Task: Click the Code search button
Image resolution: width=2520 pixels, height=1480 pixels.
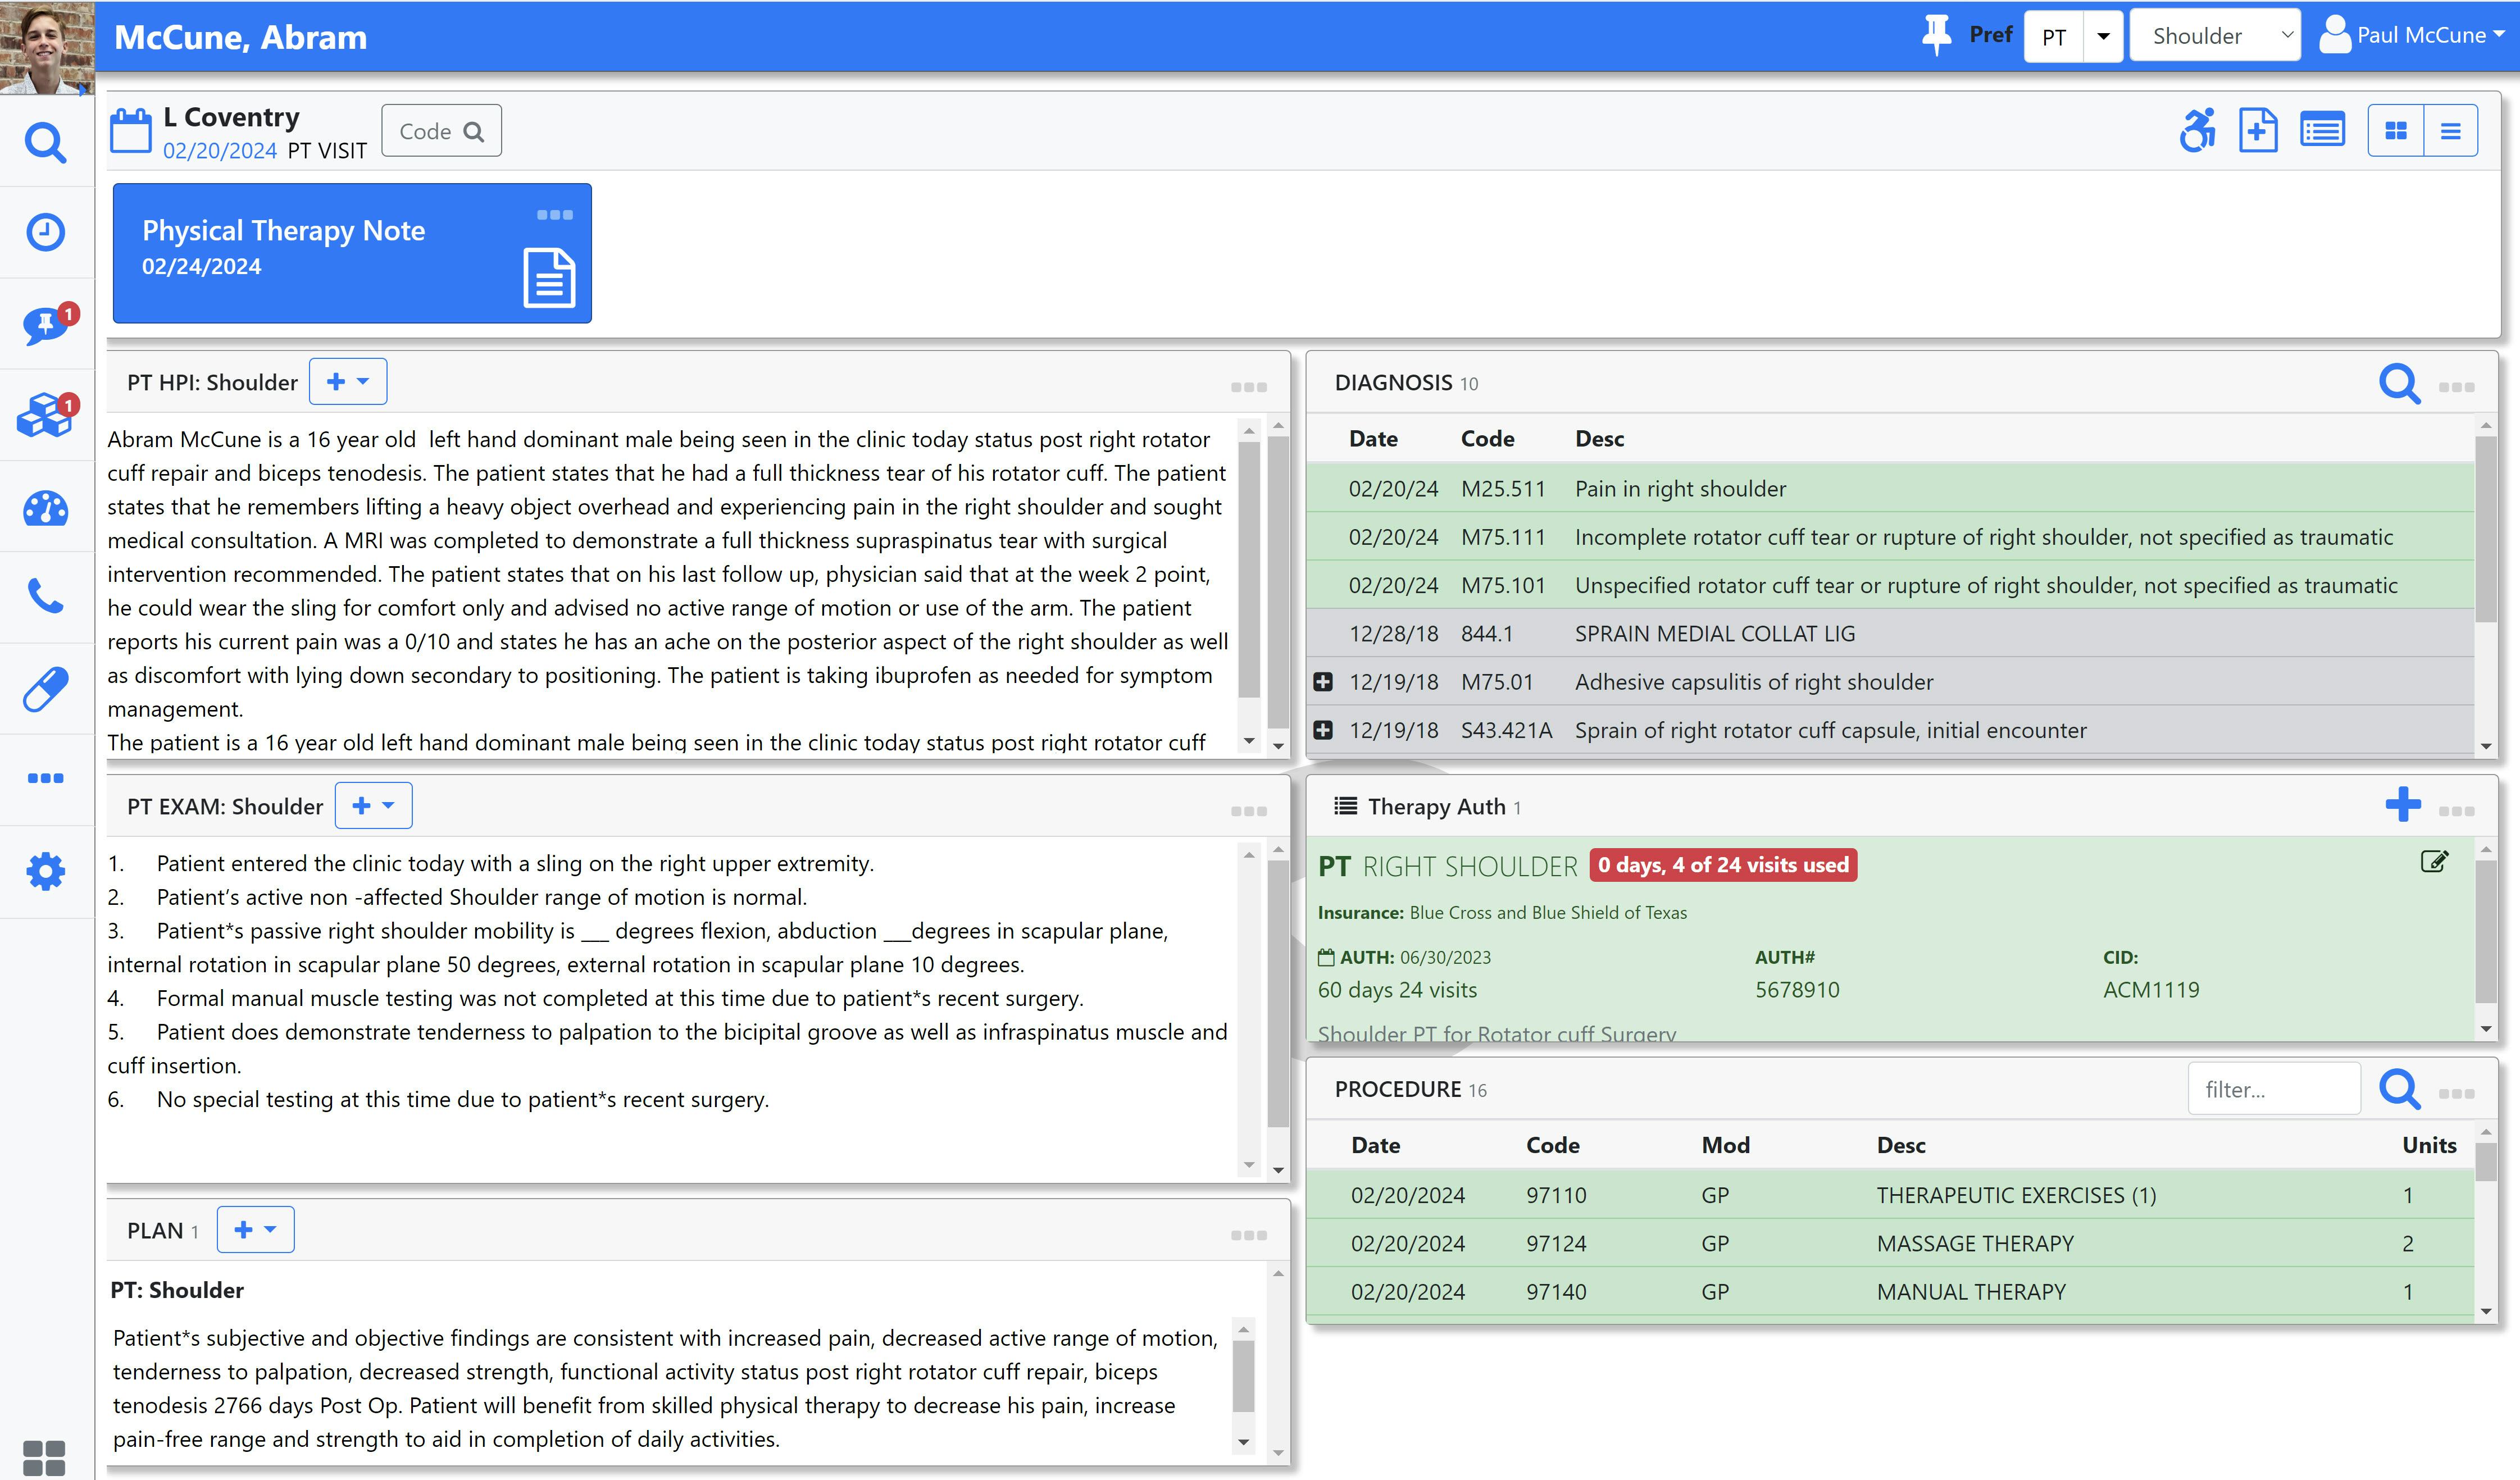Action: 441,131
